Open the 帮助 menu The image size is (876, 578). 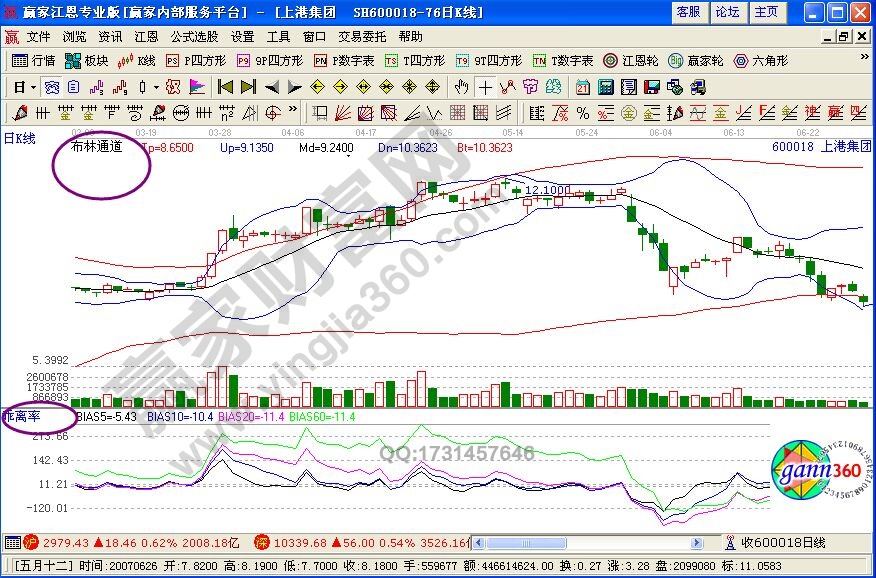pos(411,37)
